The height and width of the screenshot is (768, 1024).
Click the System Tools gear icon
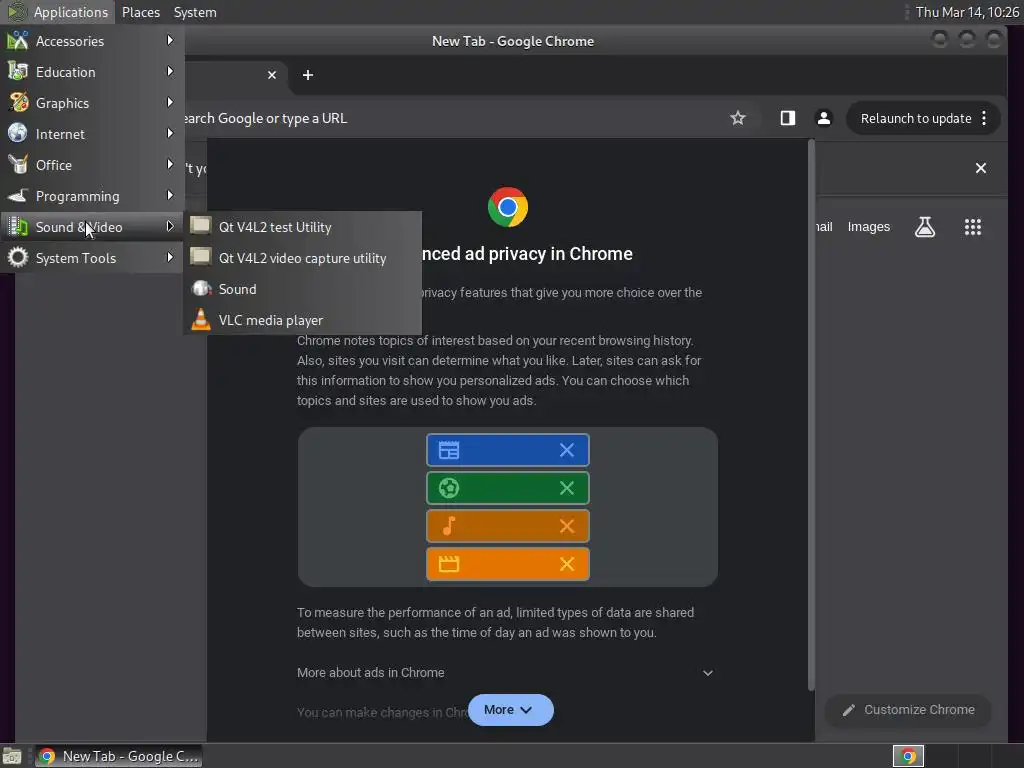click(18, 257)
